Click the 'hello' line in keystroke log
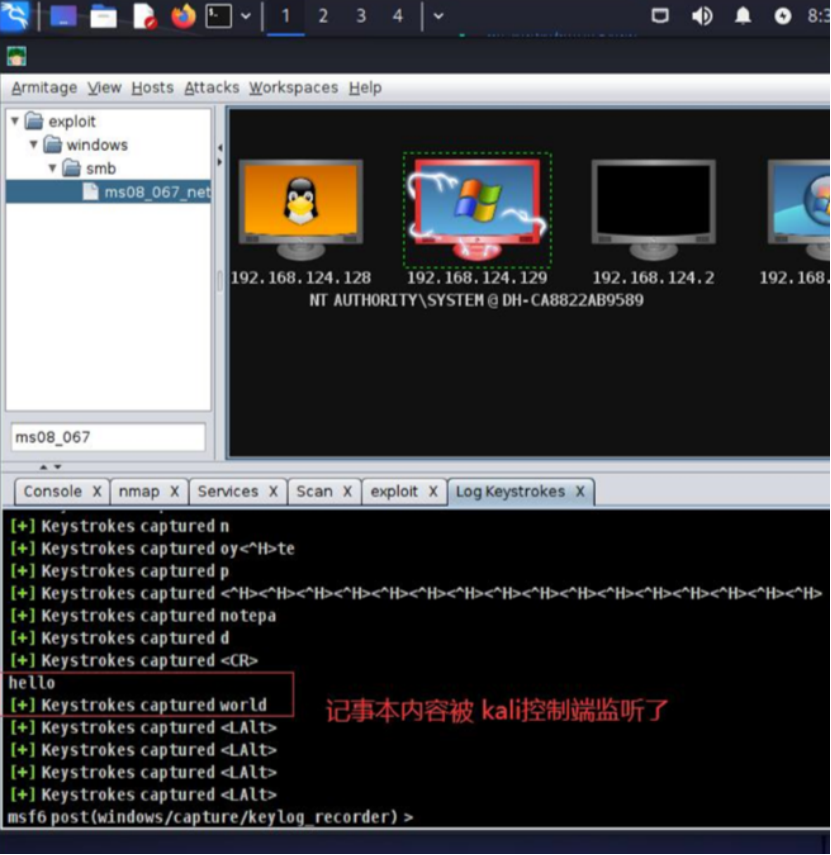The width and height of the screenshot is (831, 855). [x=32, y=683]
